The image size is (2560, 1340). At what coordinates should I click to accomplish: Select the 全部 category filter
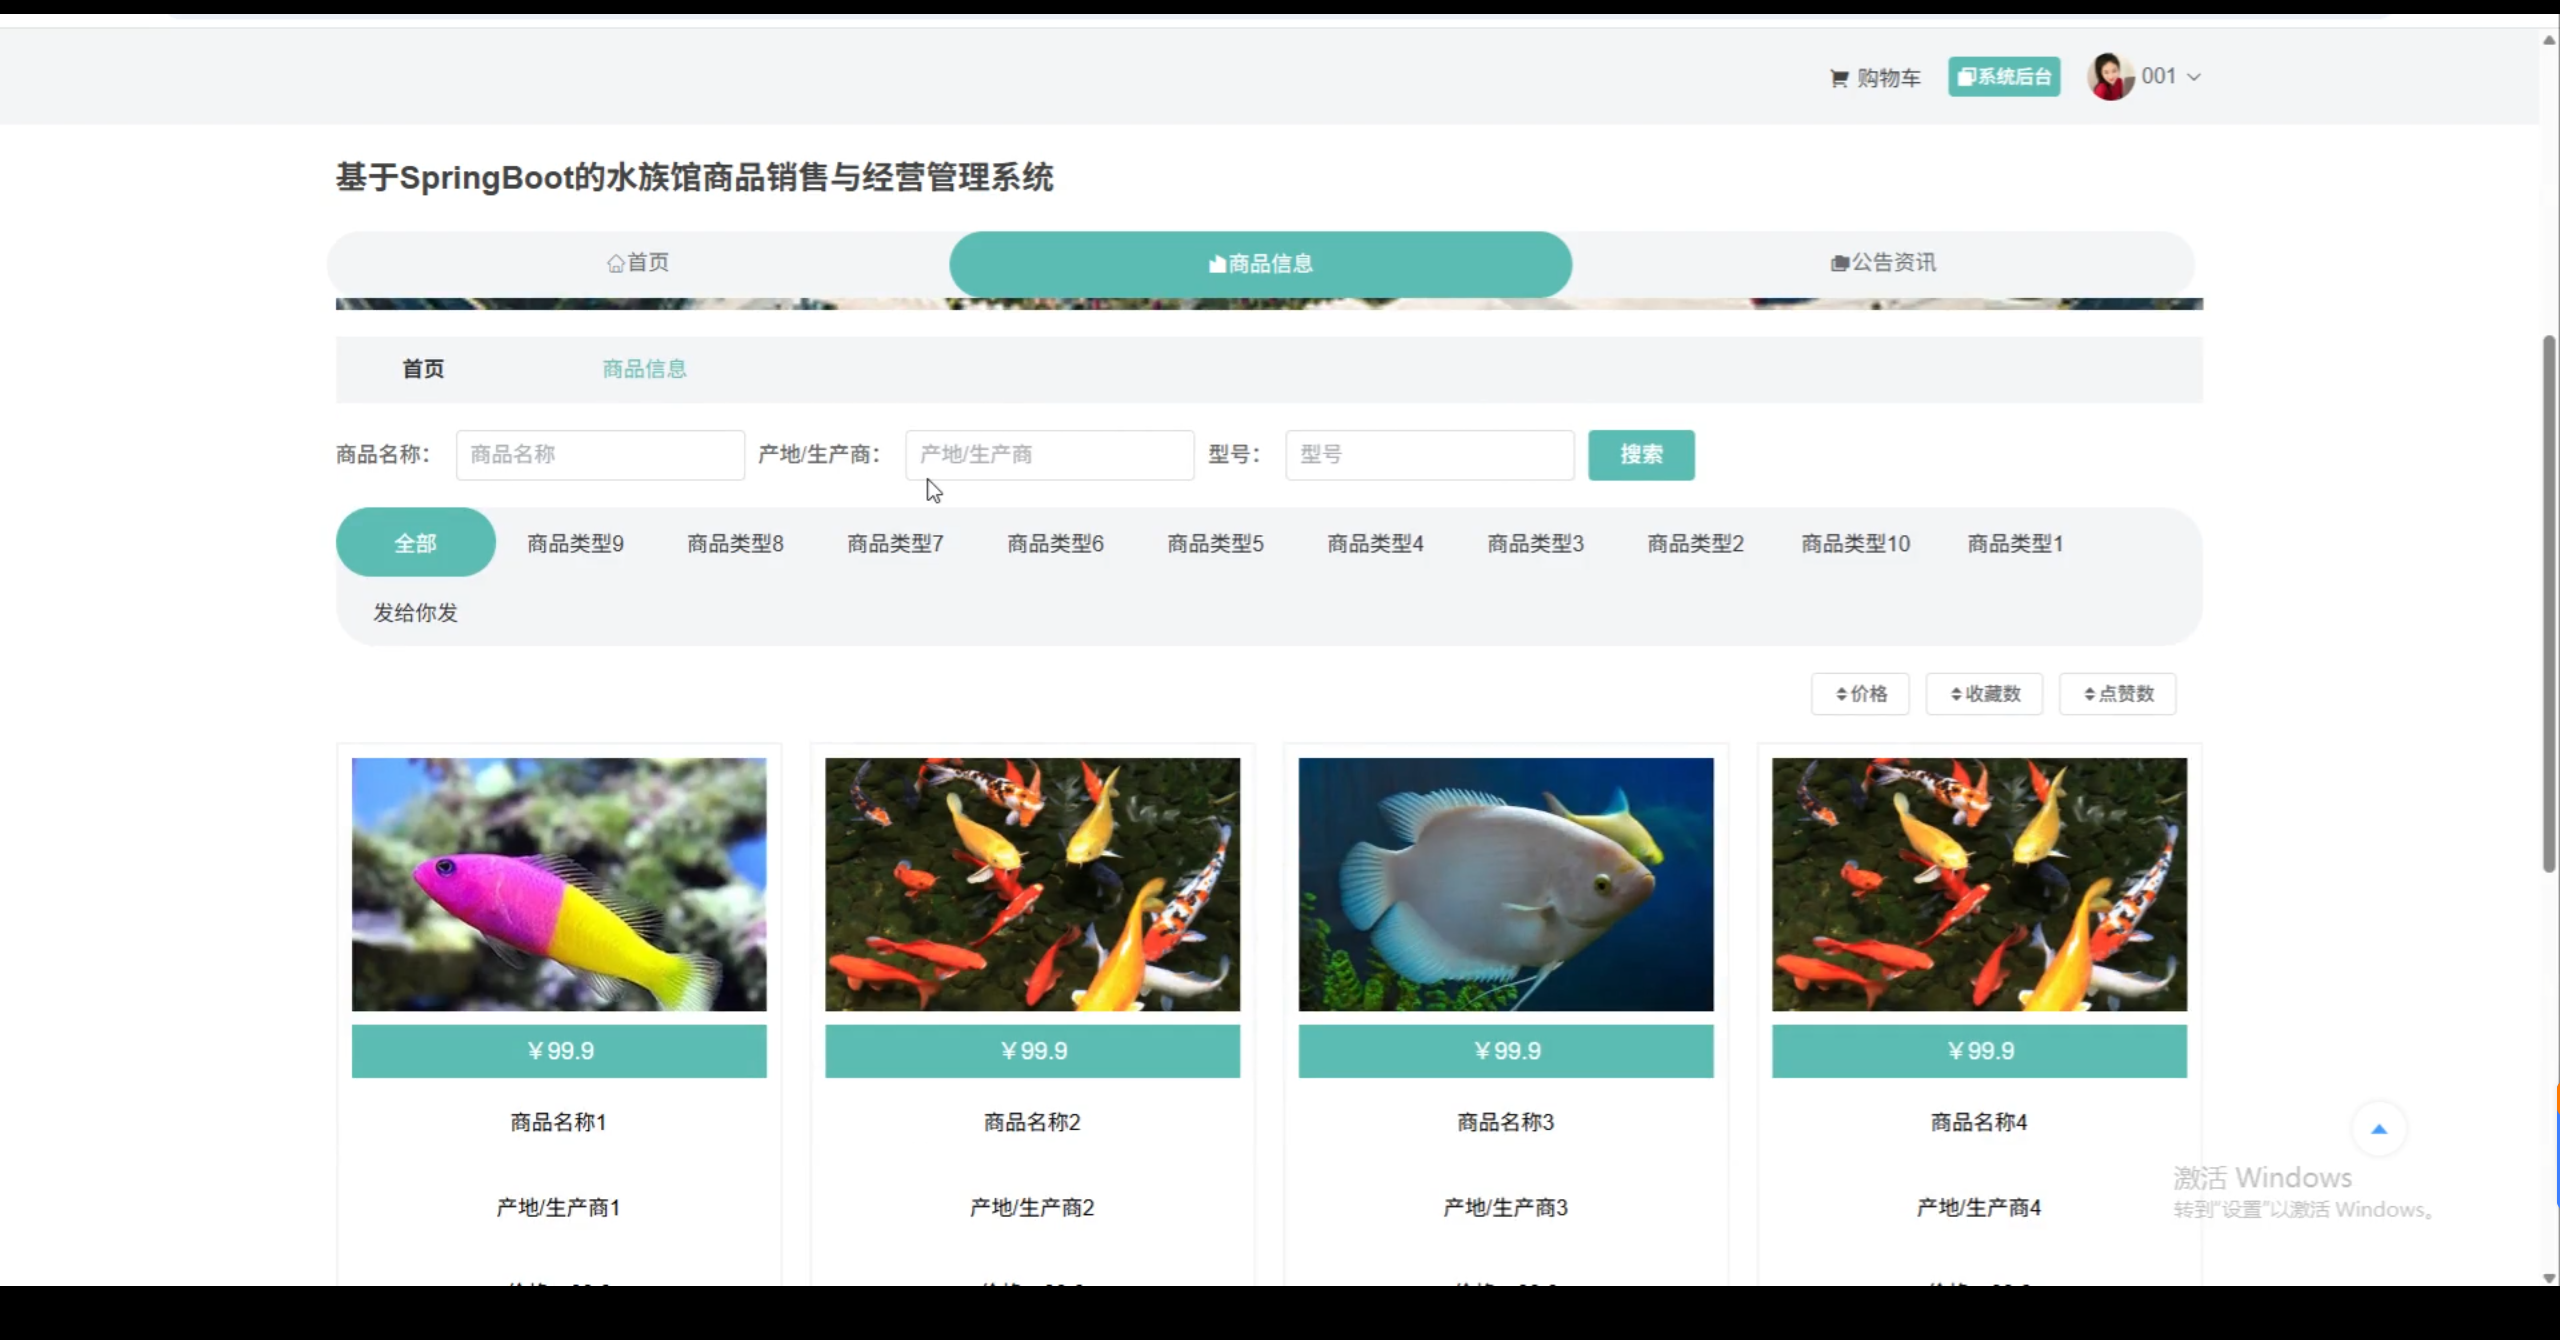coord(415,543)
